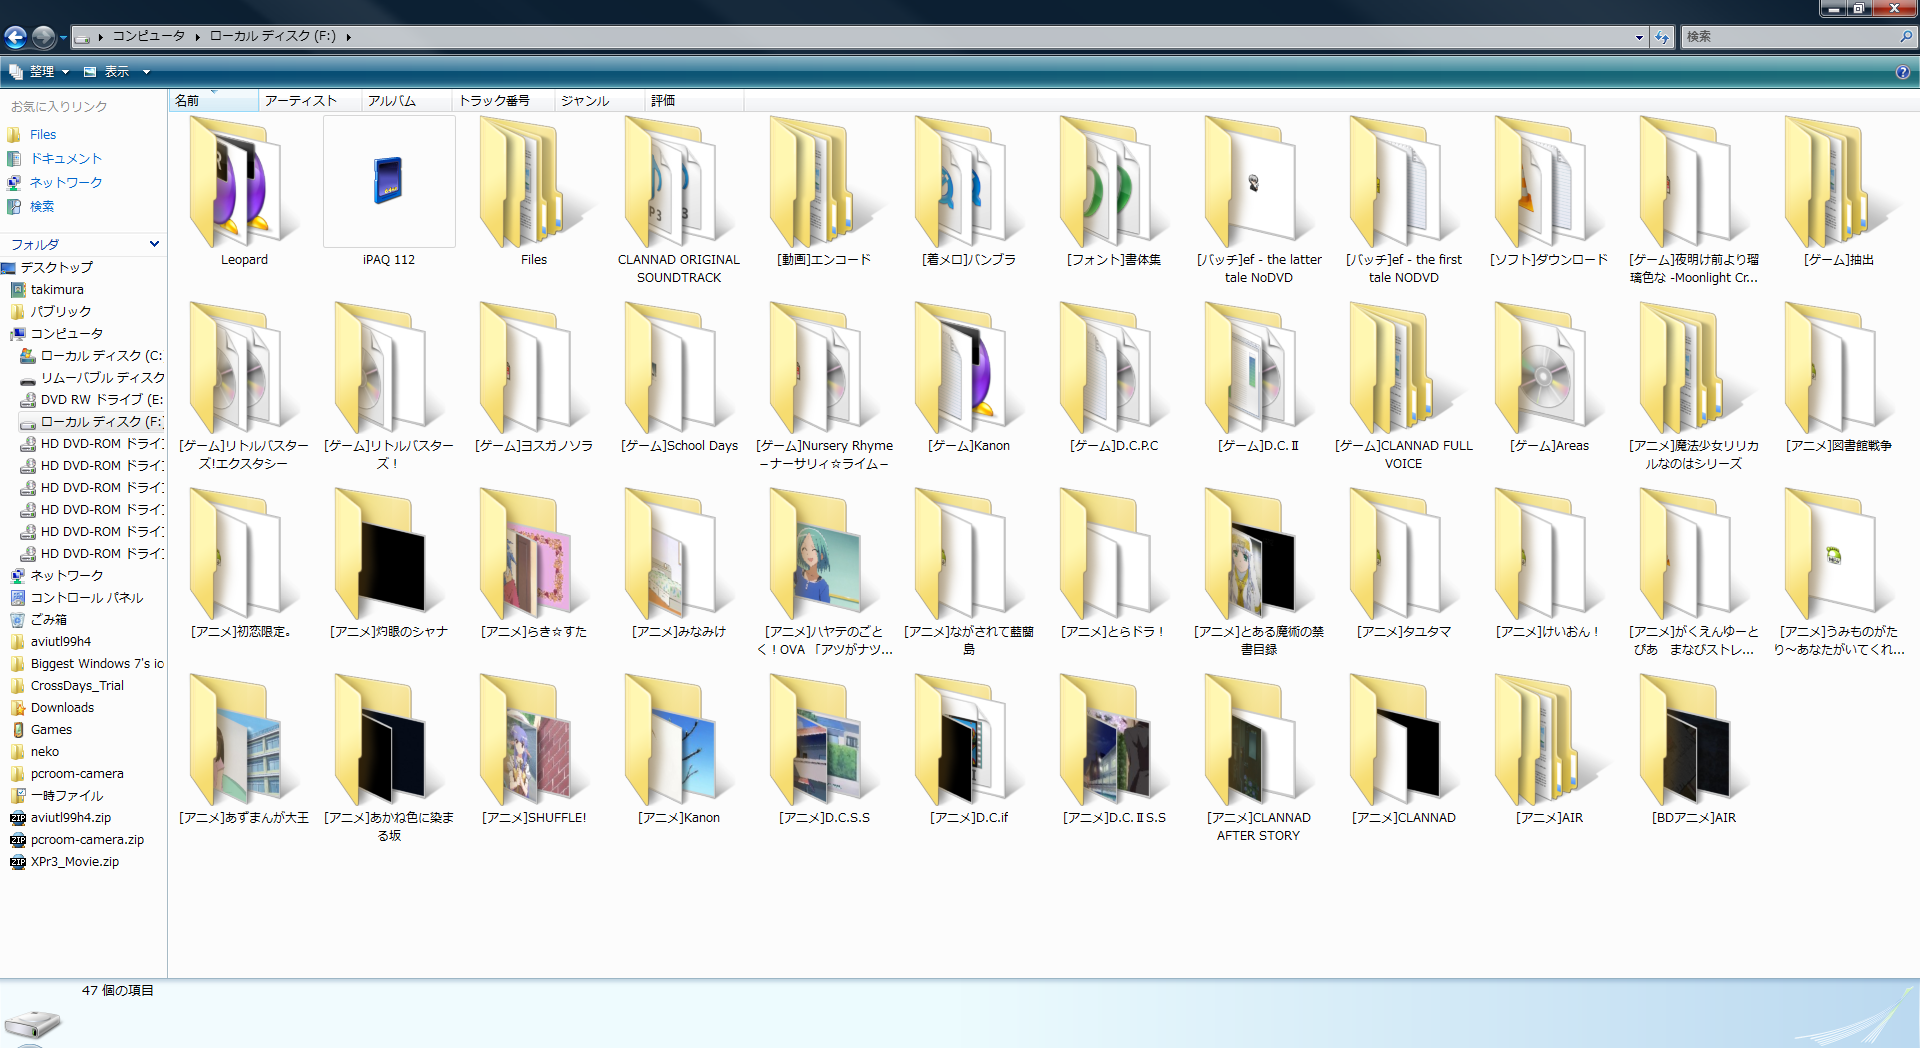Open the ef - the latter tale NoDVD folder

coord(1259,183)
